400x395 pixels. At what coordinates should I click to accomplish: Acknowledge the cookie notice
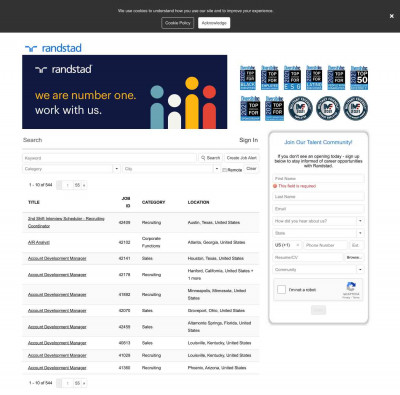[x=214, y=23]
